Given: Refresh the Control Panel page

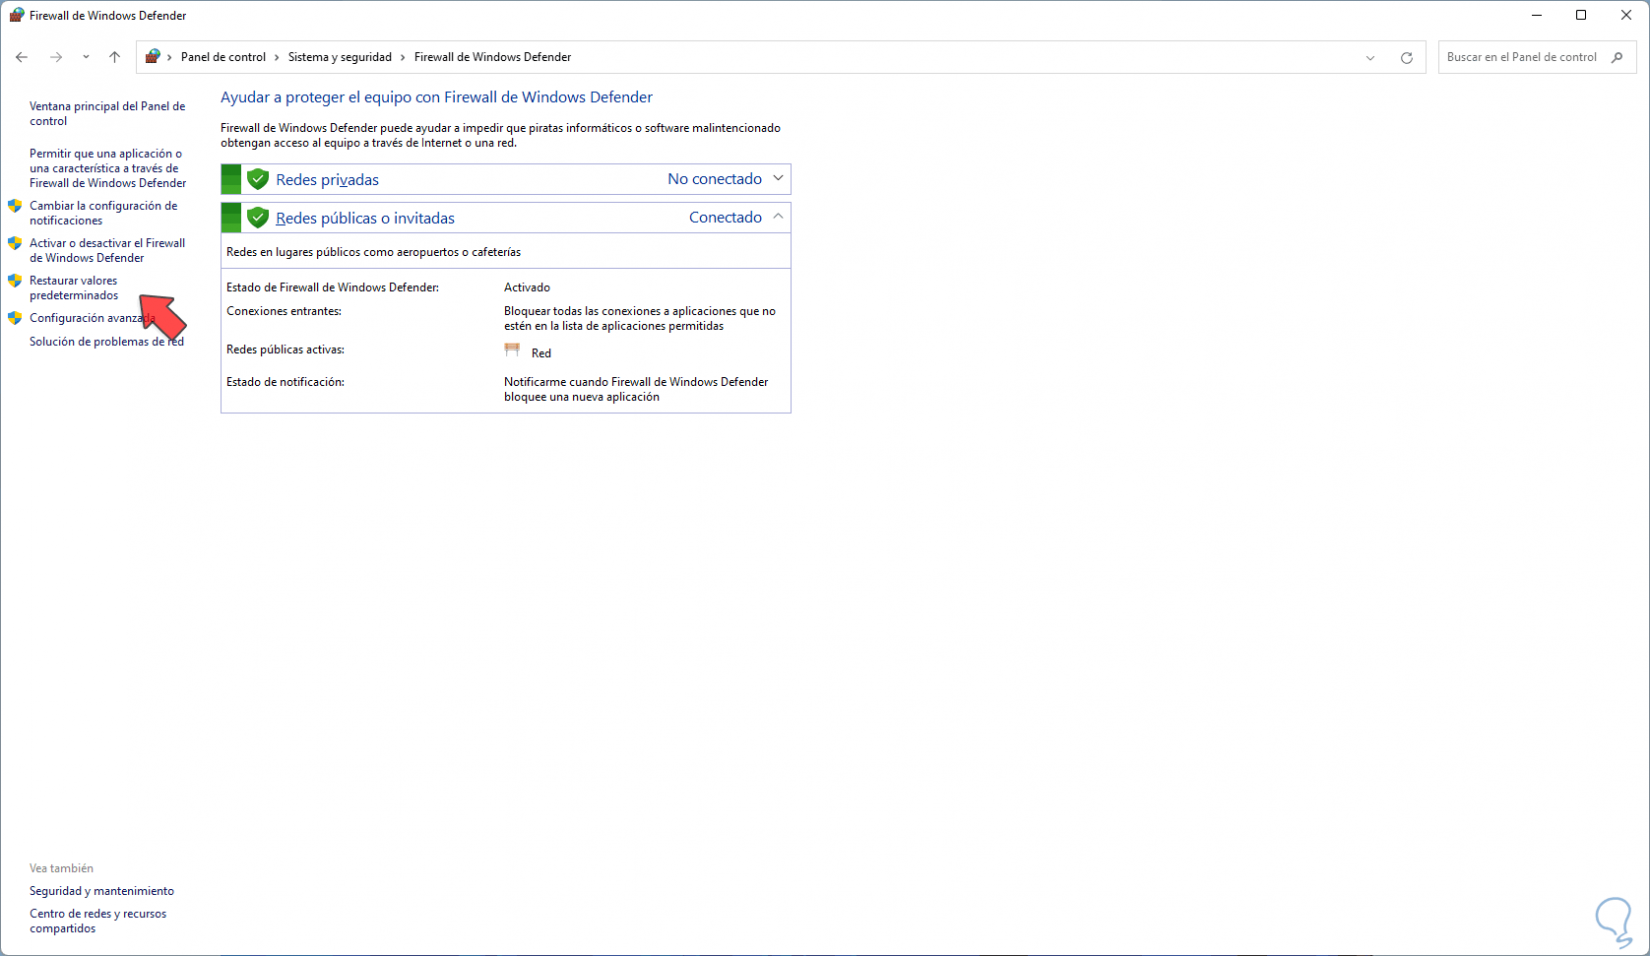Looking at the screenshot, I should [x=1406, y=58].
